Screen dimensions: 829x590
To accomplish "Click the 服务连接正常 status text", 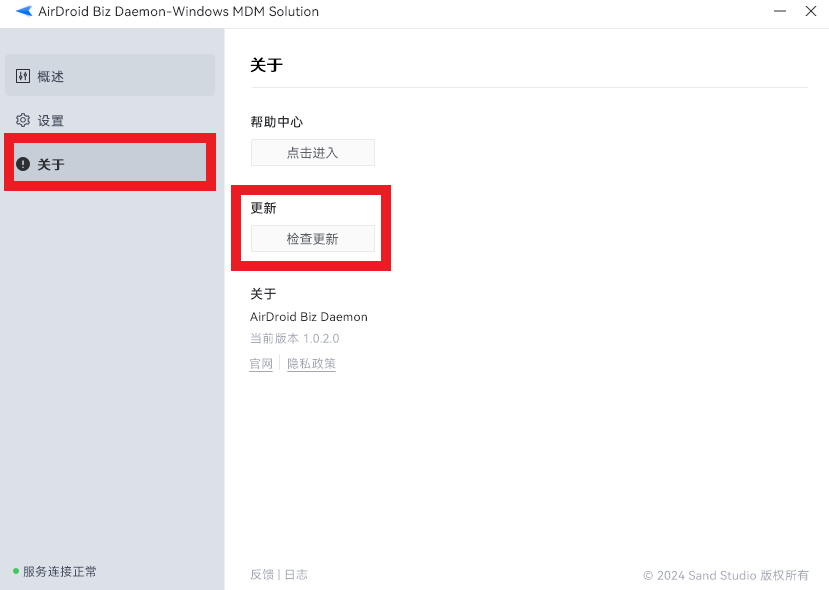I will tap(60, 571).
